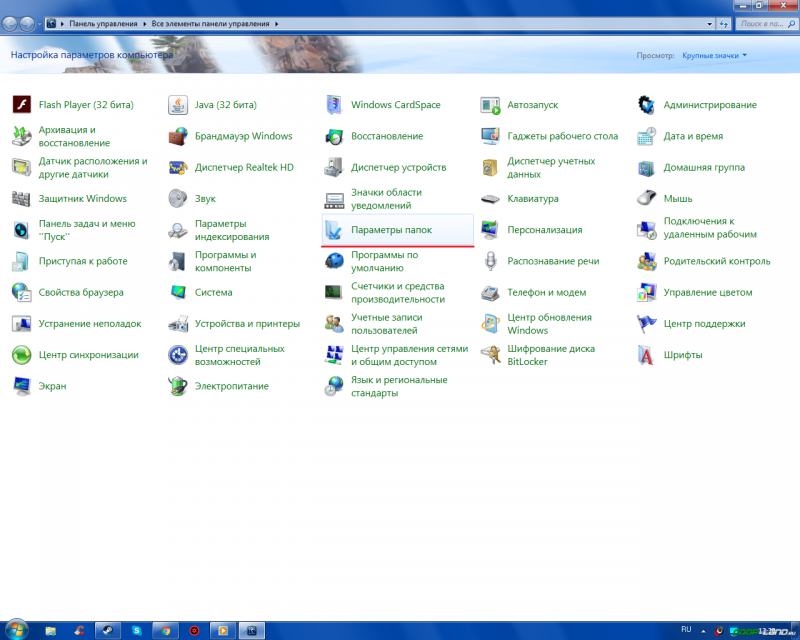This screenshot has width=800, height=640.
Task: Open the Администрирование gear icon
Action: pyautogui.click(x=646, y=105)
